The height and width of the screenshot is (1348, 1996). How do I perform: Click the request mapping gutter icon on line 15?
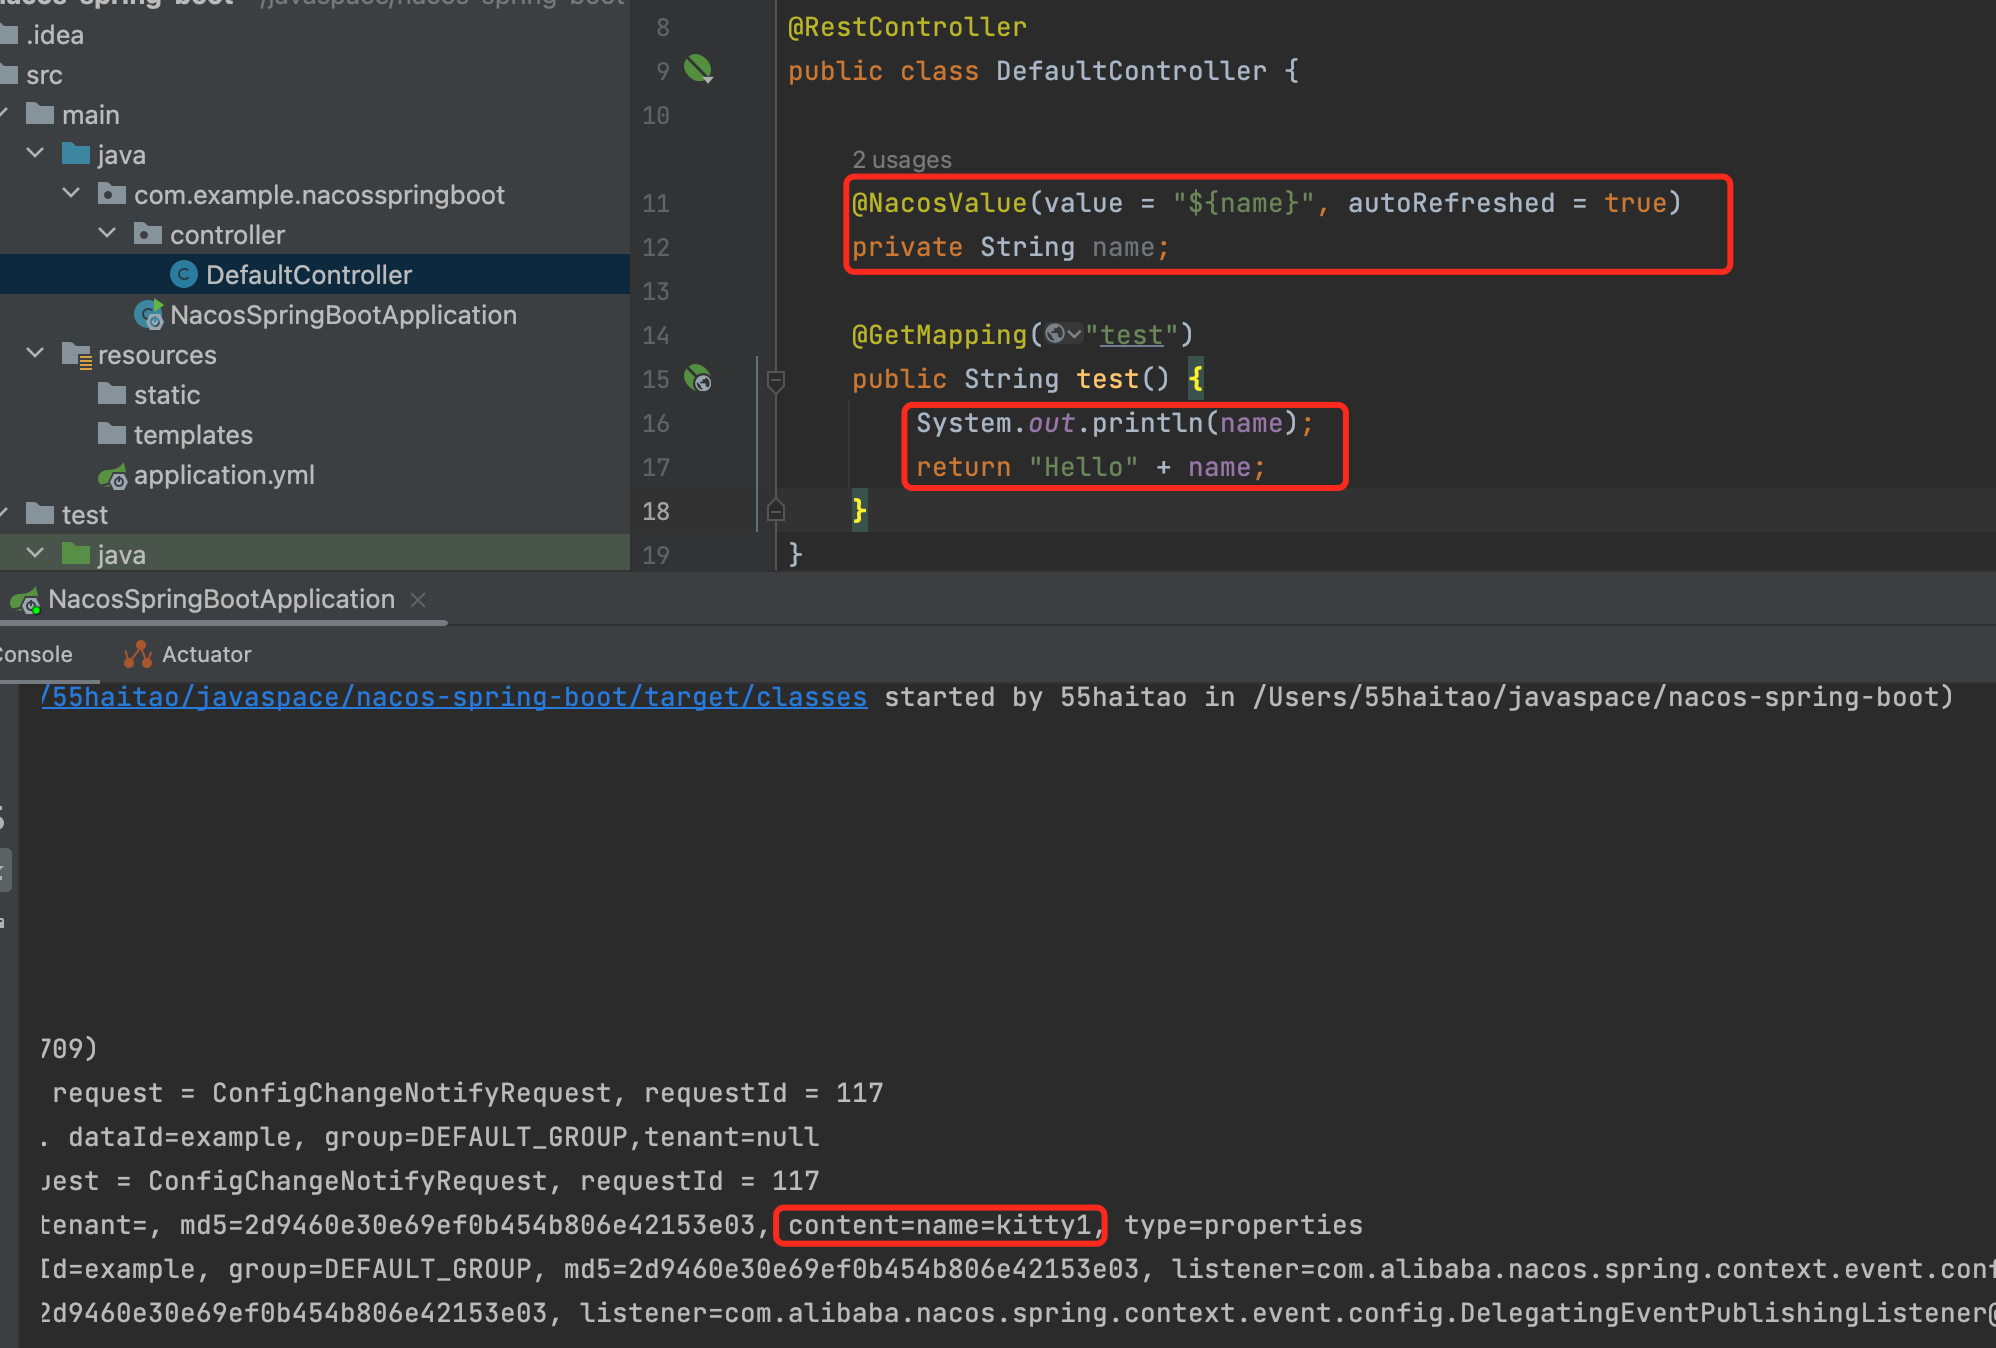point(698,378)
